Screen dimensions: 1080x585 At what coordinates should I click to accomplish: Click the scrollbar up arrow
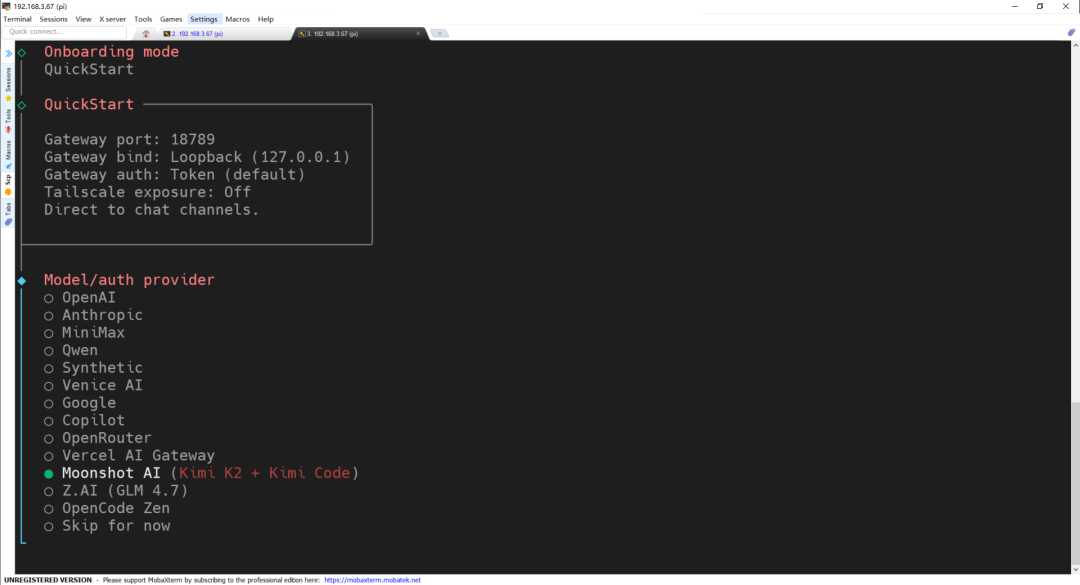1075,45
